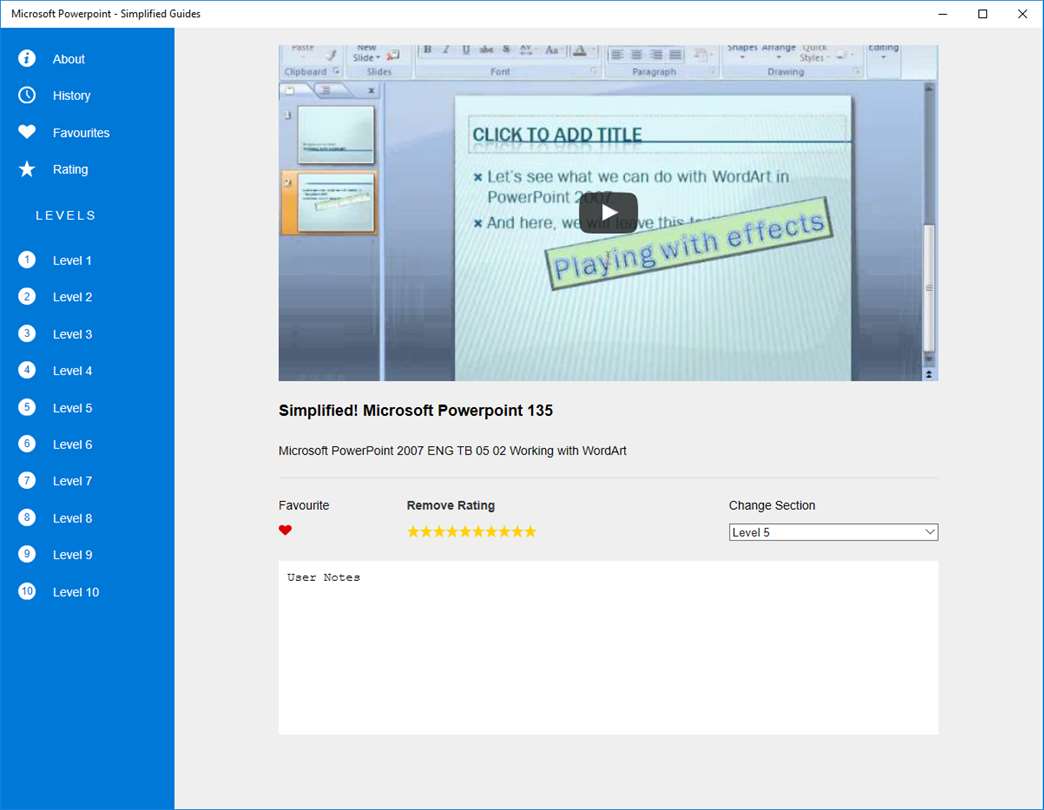
Task: Click the video title 'Simplified! Microsoft Powerpoint 135'
Action: click(415, 411)
